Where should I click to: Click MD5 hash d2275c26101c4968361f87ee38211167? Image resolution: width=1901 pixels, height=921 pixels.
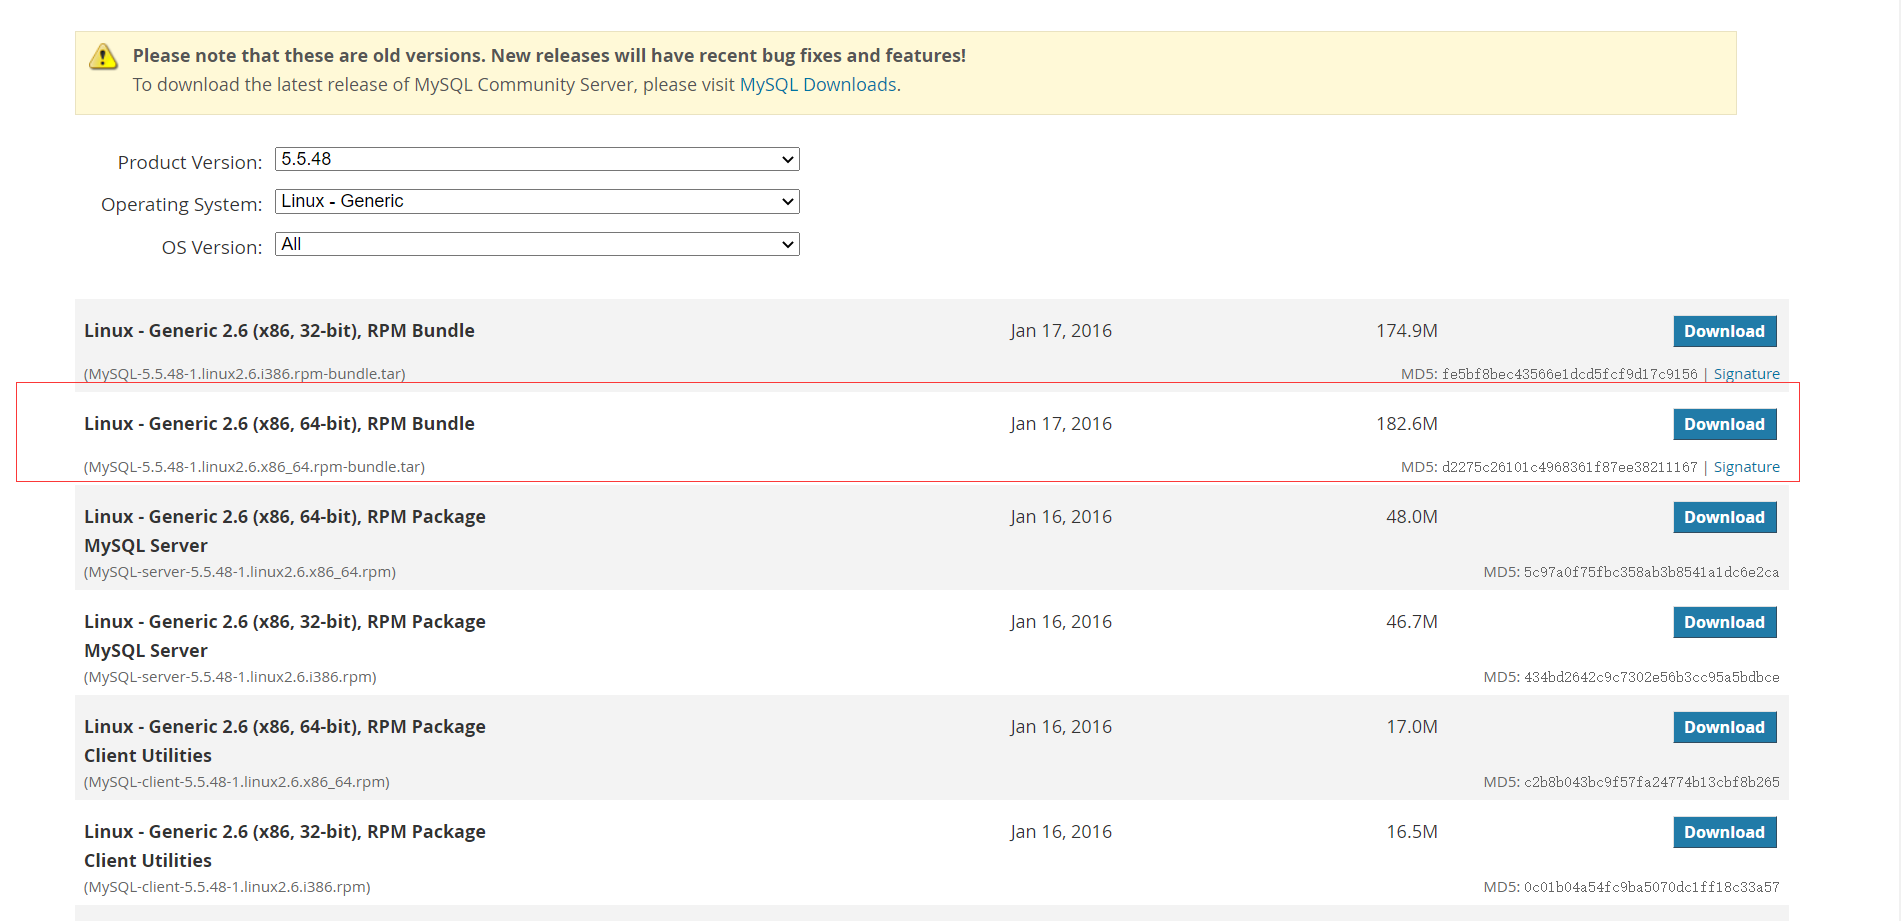pos(1569,467)
